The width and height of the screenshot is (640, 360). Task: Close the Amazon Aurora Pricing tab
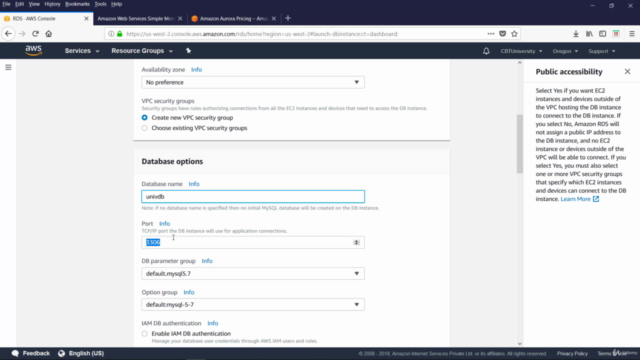click(x=274, y=18)
